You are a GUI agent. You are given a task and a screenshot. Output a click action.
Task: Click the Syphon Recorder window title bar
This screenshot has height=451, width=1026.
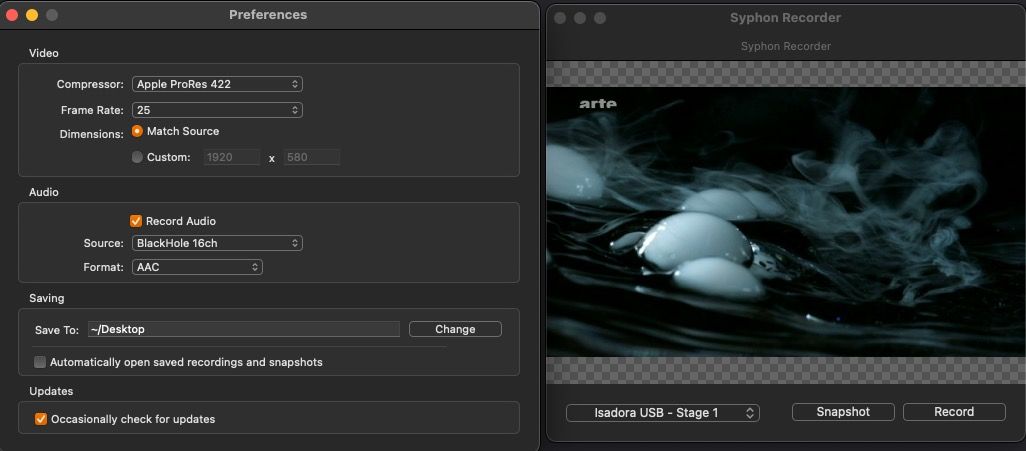pyautogui.click(x=786, y=18)
